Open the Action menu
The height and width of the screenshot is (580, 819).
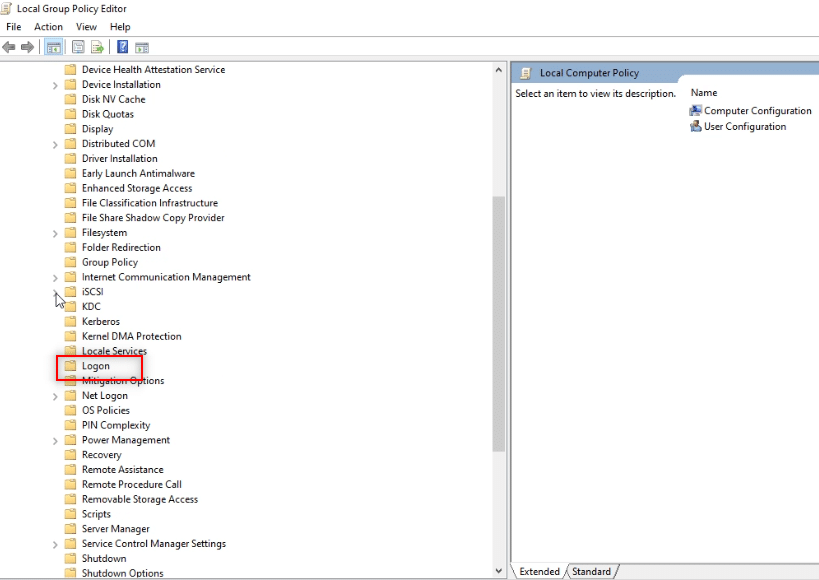49,27
